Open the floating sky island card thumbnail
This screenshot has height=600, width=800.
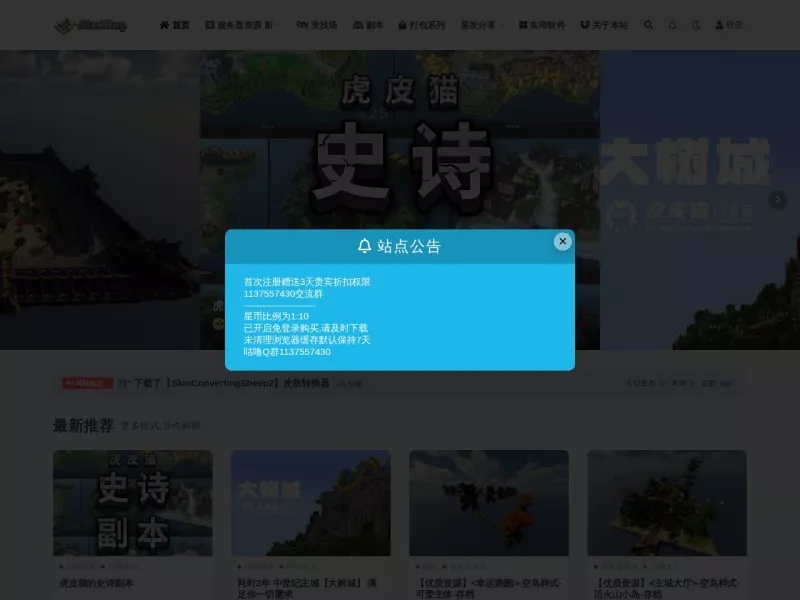click(489, 503)
